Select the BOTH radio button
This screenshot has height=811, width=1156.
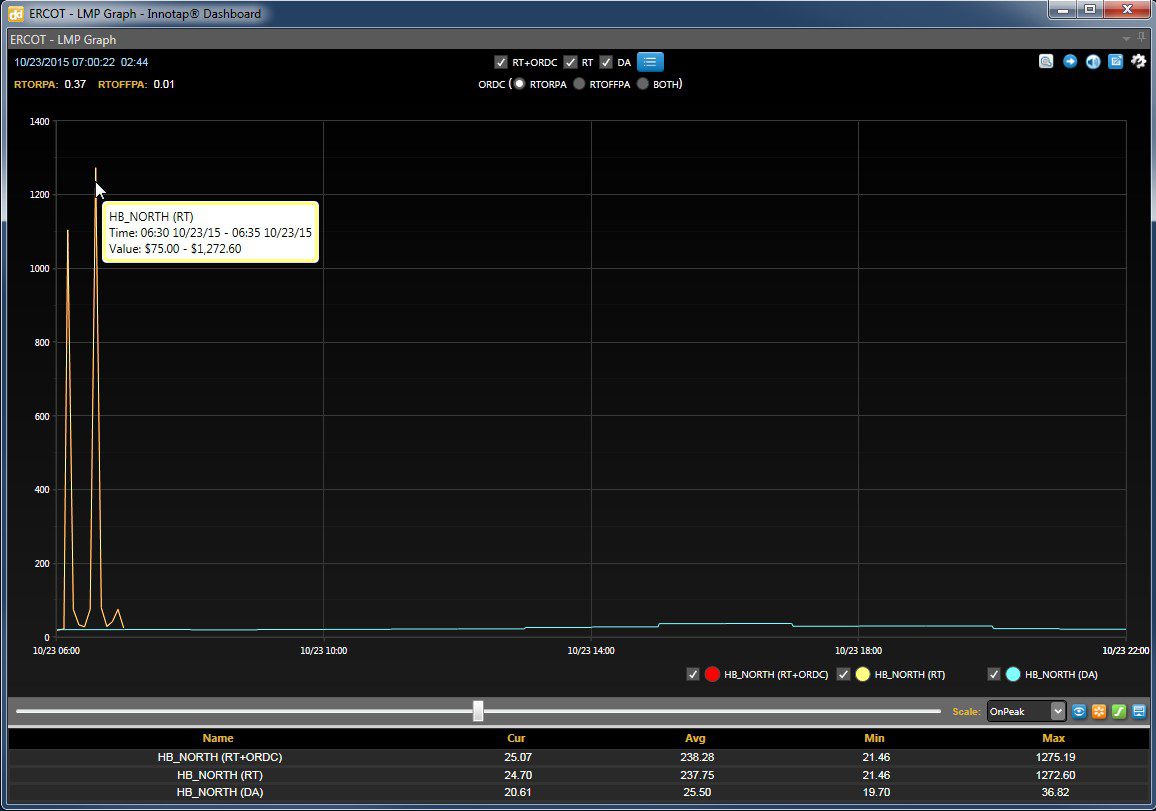click(643, 84)
